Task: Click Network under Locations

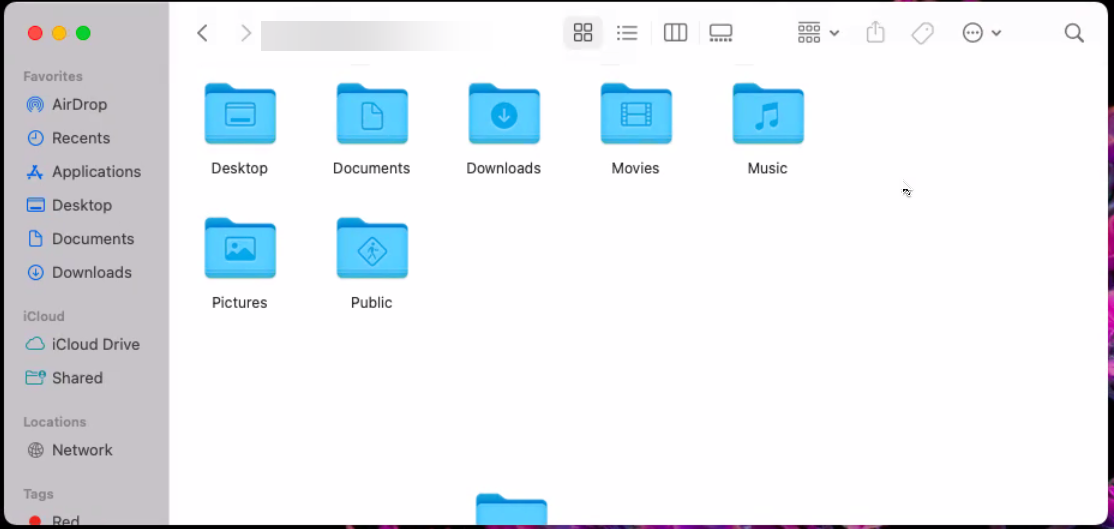Action: click(x=82, y=450)
